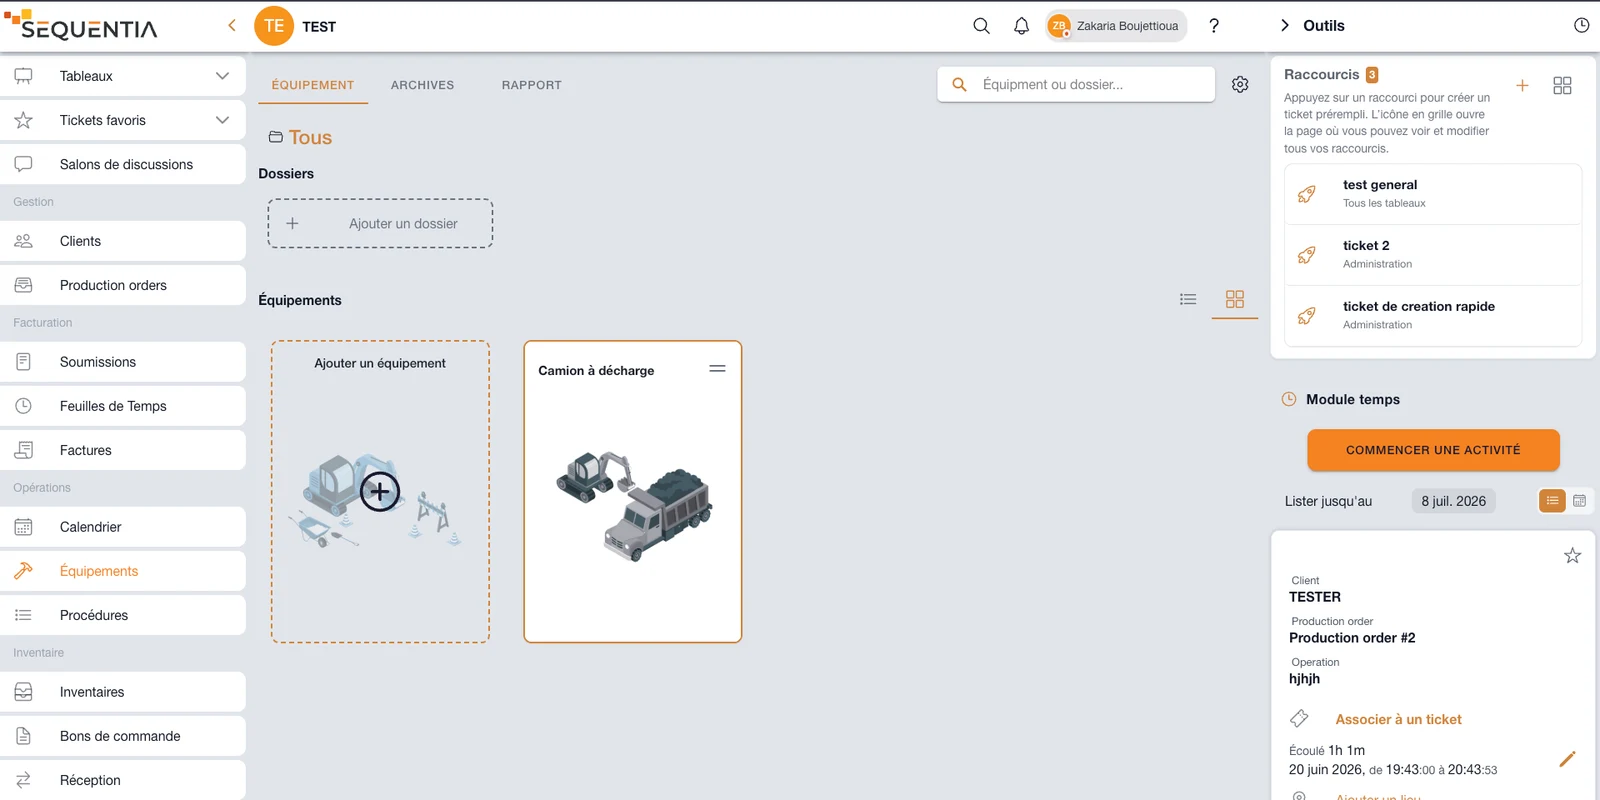
Task: Click the Inventaires tray icon
Action: click(x=23, y=692)
